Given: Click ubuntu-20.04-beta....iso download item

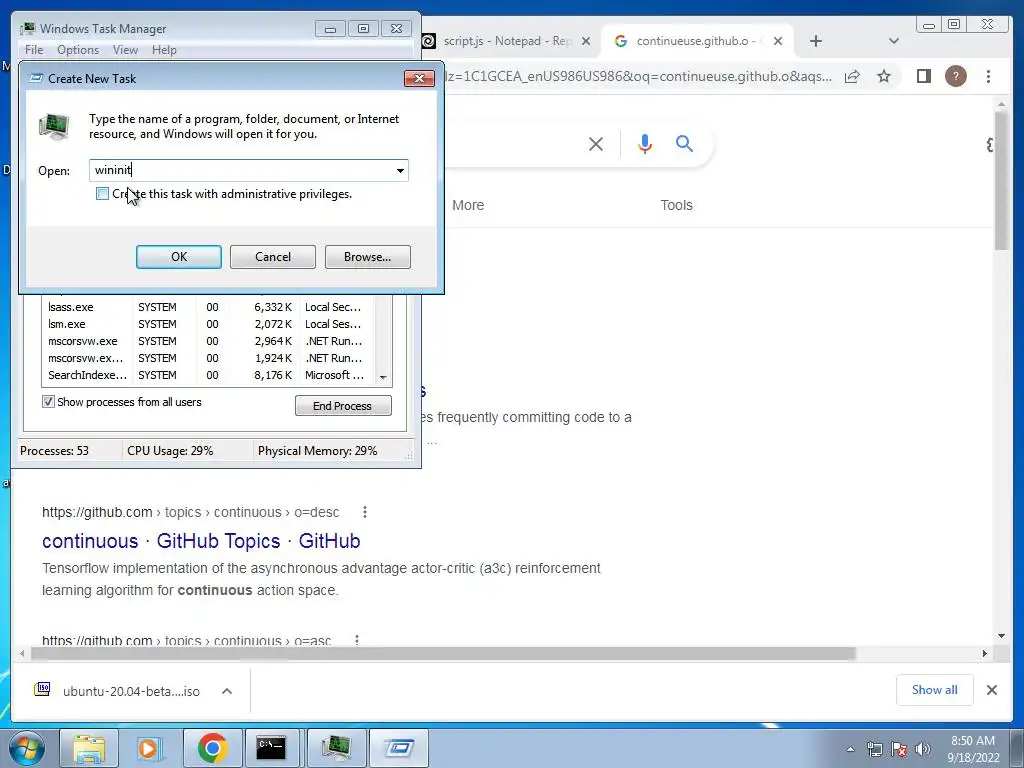Looking at the screenshot, I should 131,691.
